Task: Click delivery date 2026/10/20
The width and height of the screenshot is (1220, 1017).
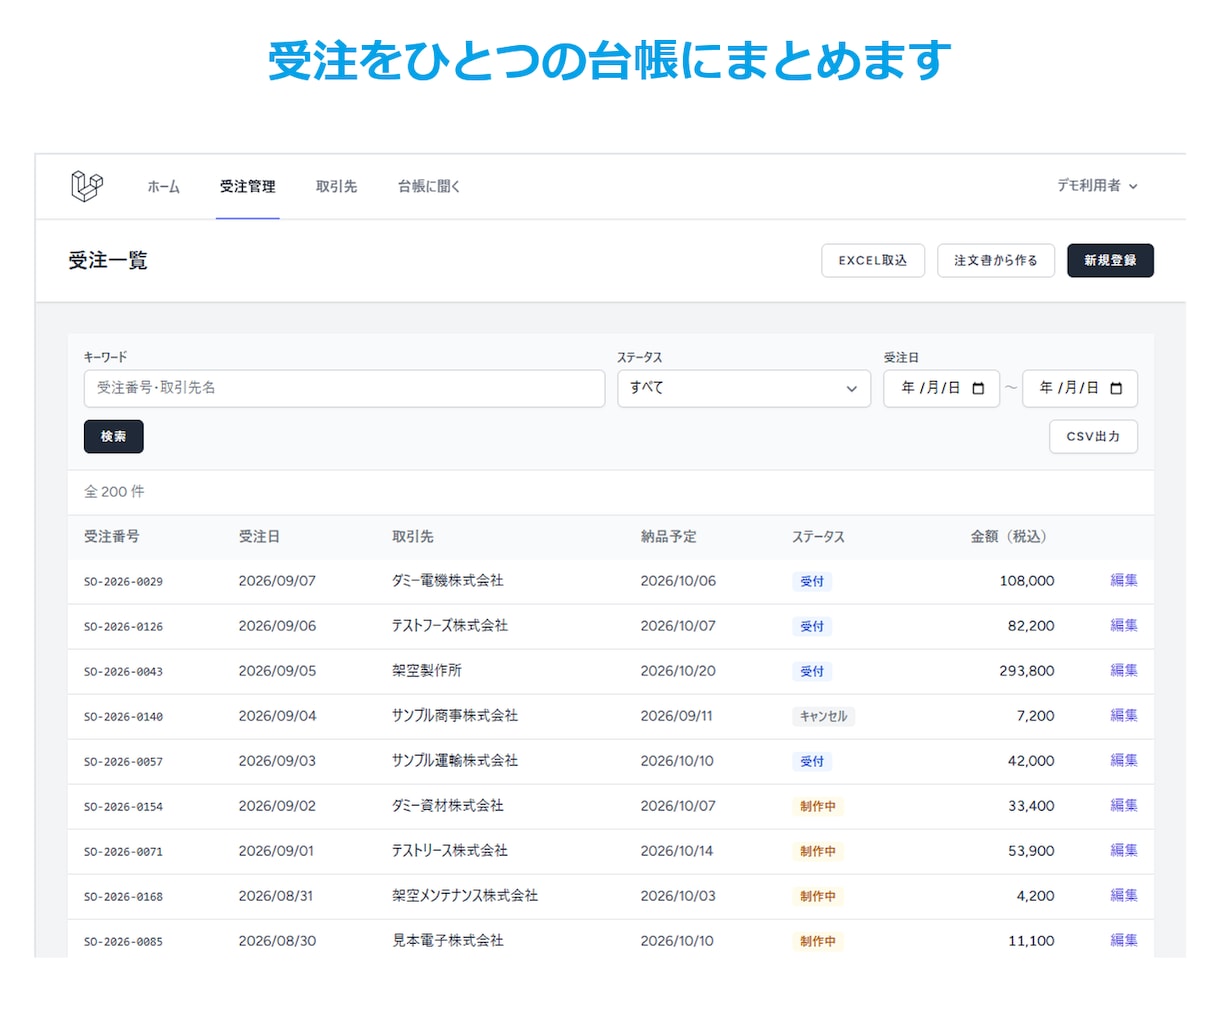Action: (x=678, y=670)
